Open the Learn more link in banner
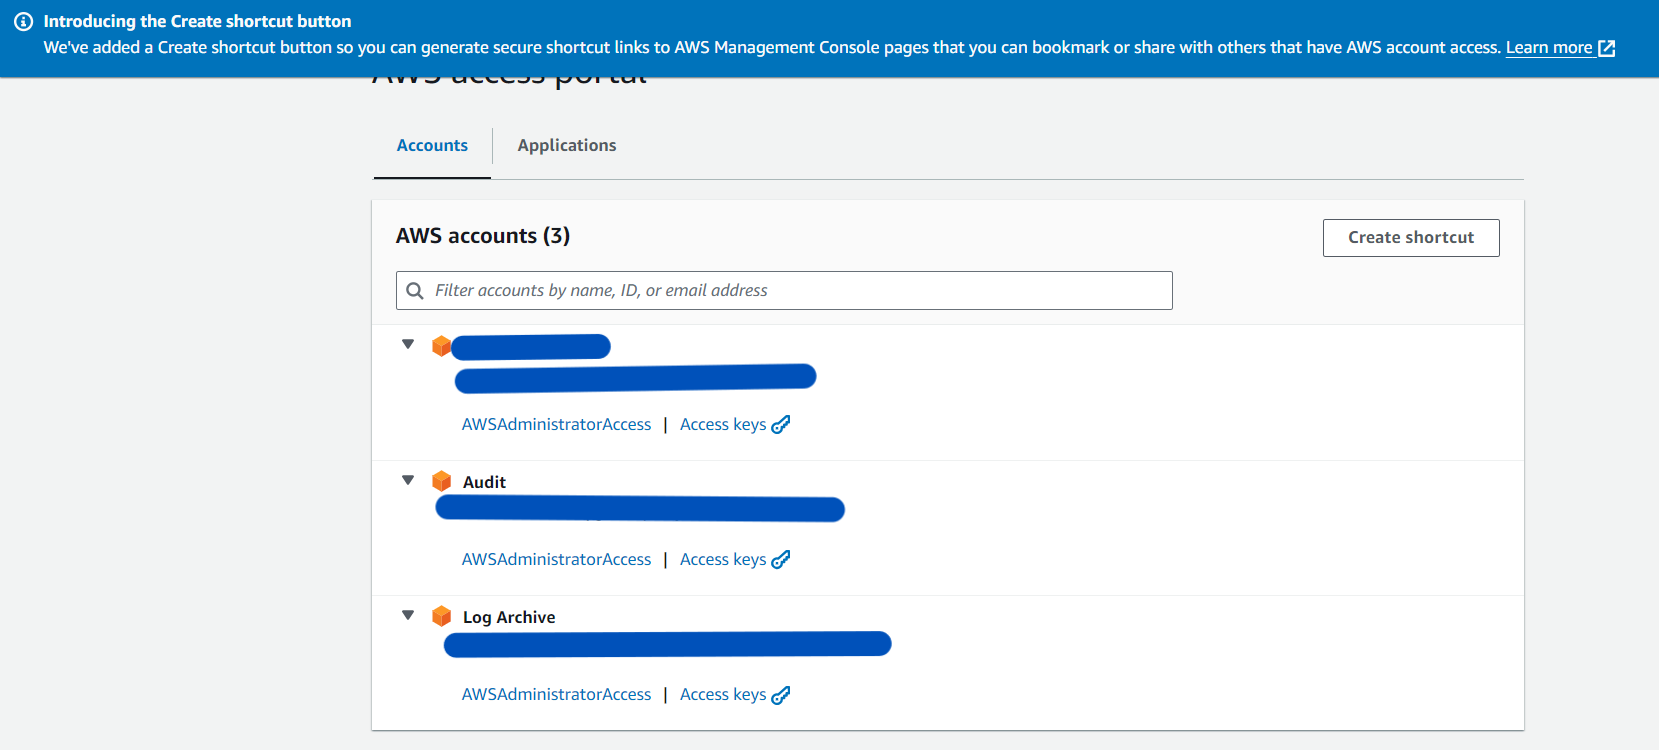 point(1549,48)
